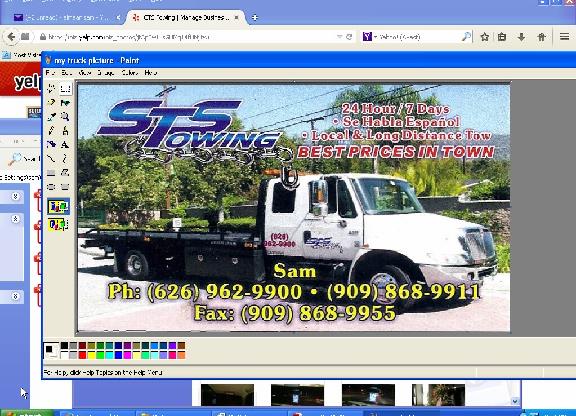Select the magenta palette swatch

(x=127, y=355)
